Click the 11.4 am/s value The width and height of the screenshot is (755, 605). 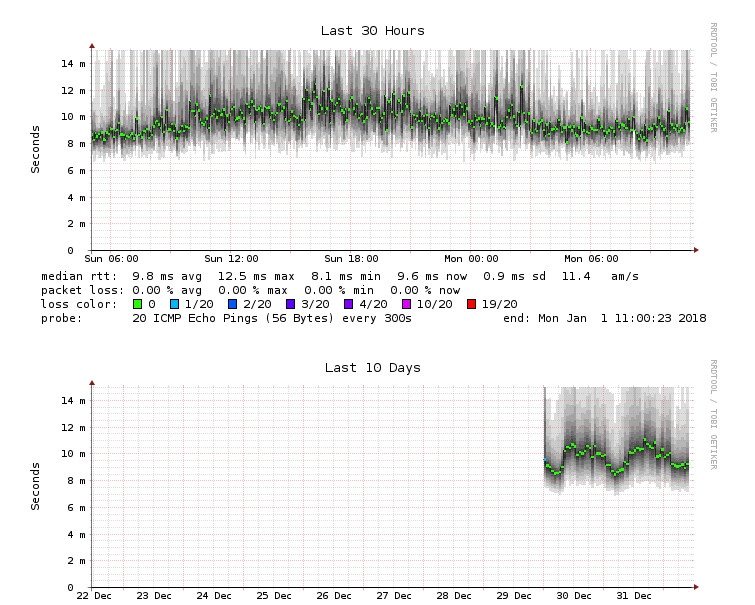600,276
